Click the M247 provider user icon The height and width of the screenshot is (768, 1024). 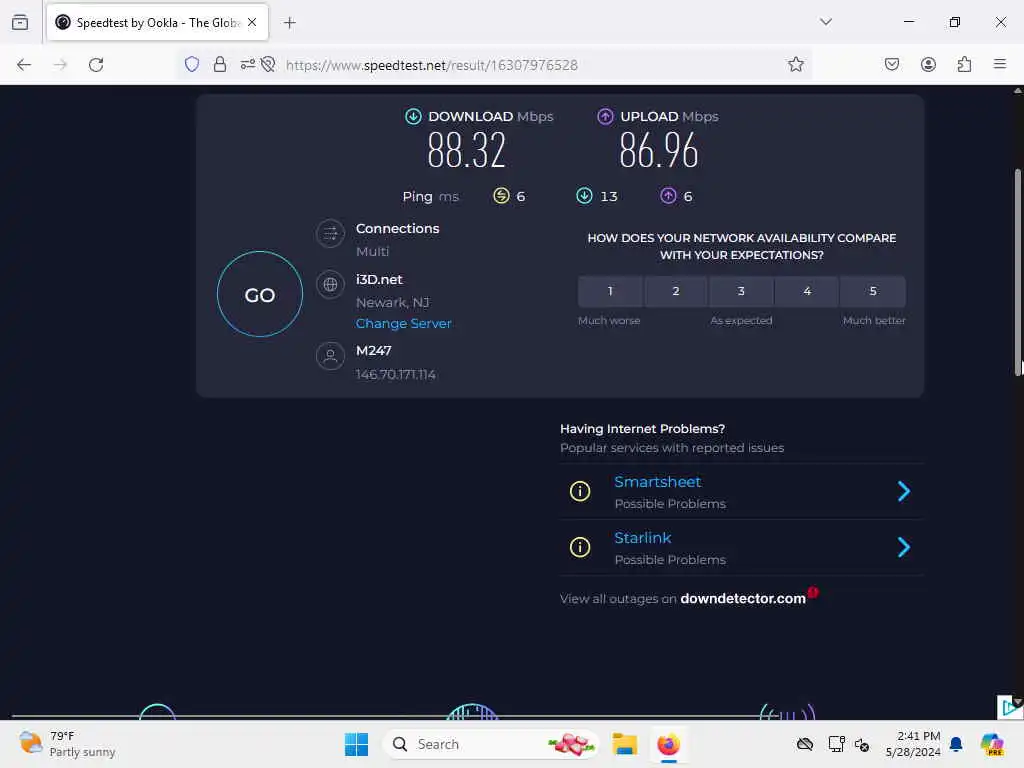pos(330,356)
